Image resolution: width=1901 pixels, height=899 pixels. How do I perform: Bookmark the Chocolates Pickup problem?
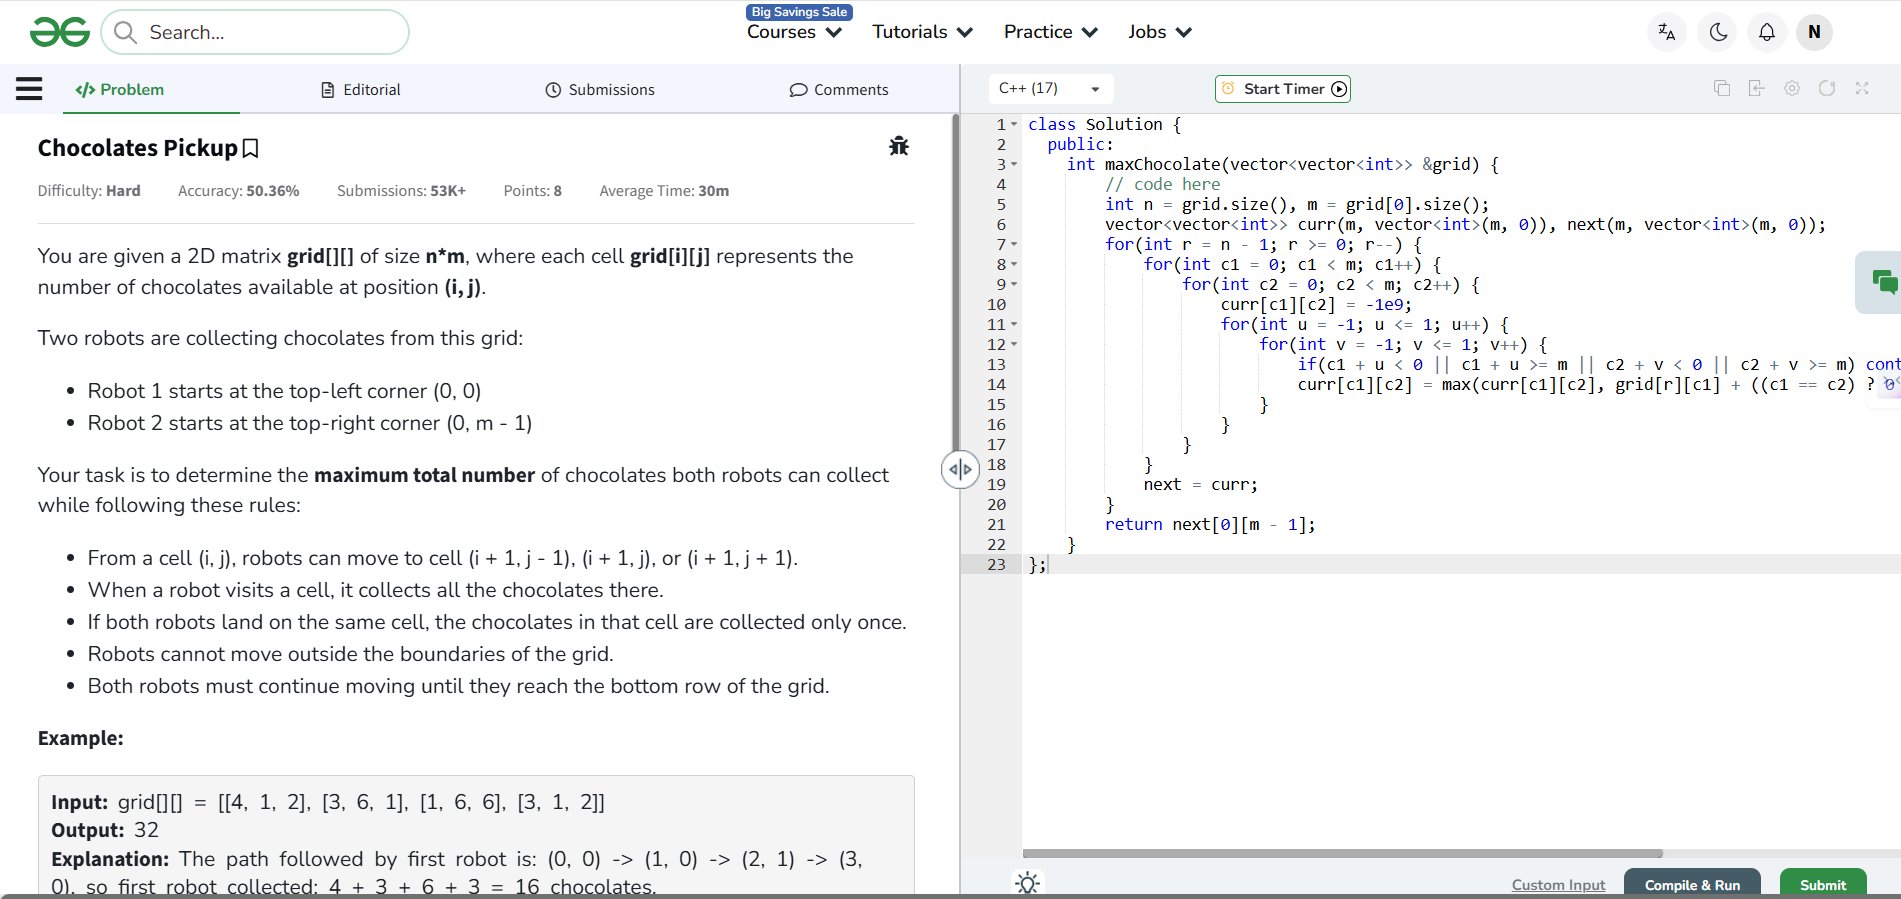click(251, 149)
